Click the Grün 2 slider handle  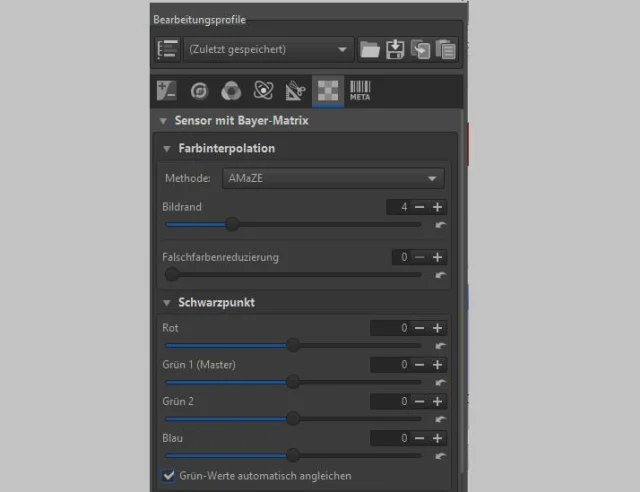tap(293, 419)
